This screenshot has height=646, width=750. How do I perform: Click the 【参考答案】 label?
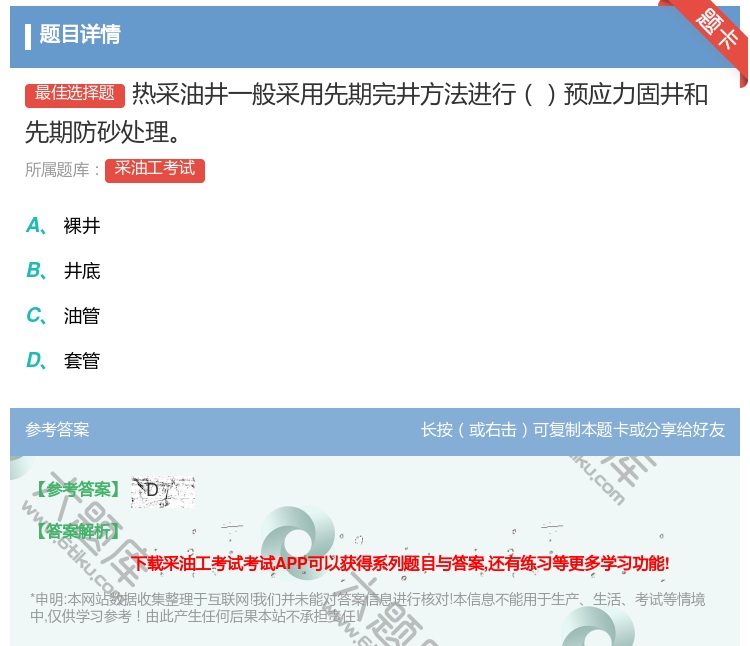[78, 489]
